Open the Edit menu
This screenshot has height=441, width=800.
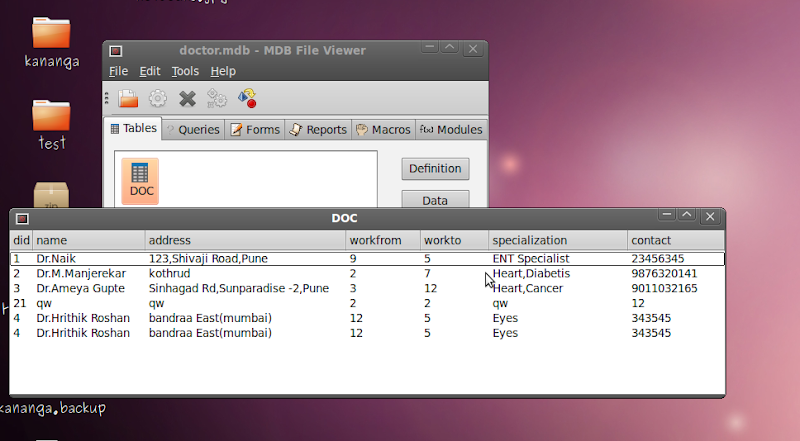(150, 71)
